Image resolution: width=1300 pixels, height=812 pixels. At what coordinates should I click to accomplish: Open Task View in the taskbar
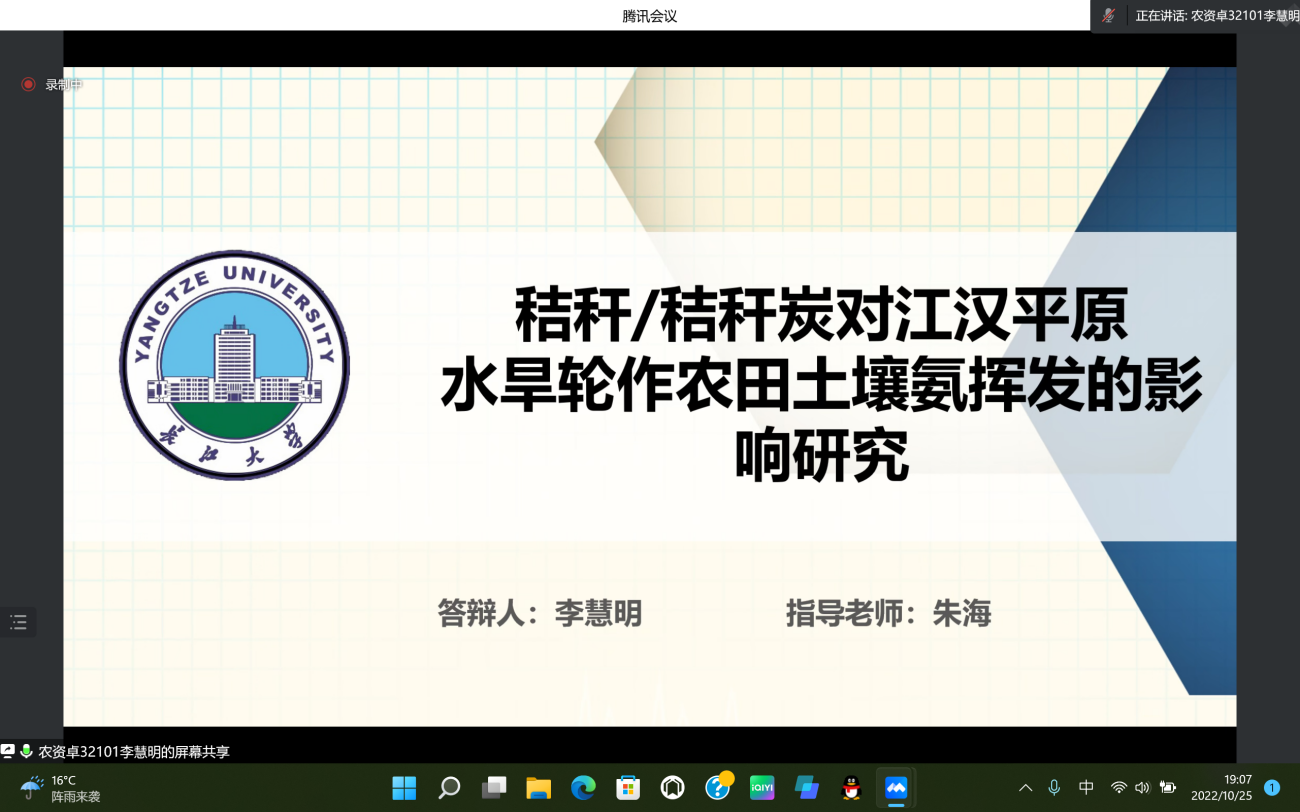pyautogui.click(x=494, y=788)
